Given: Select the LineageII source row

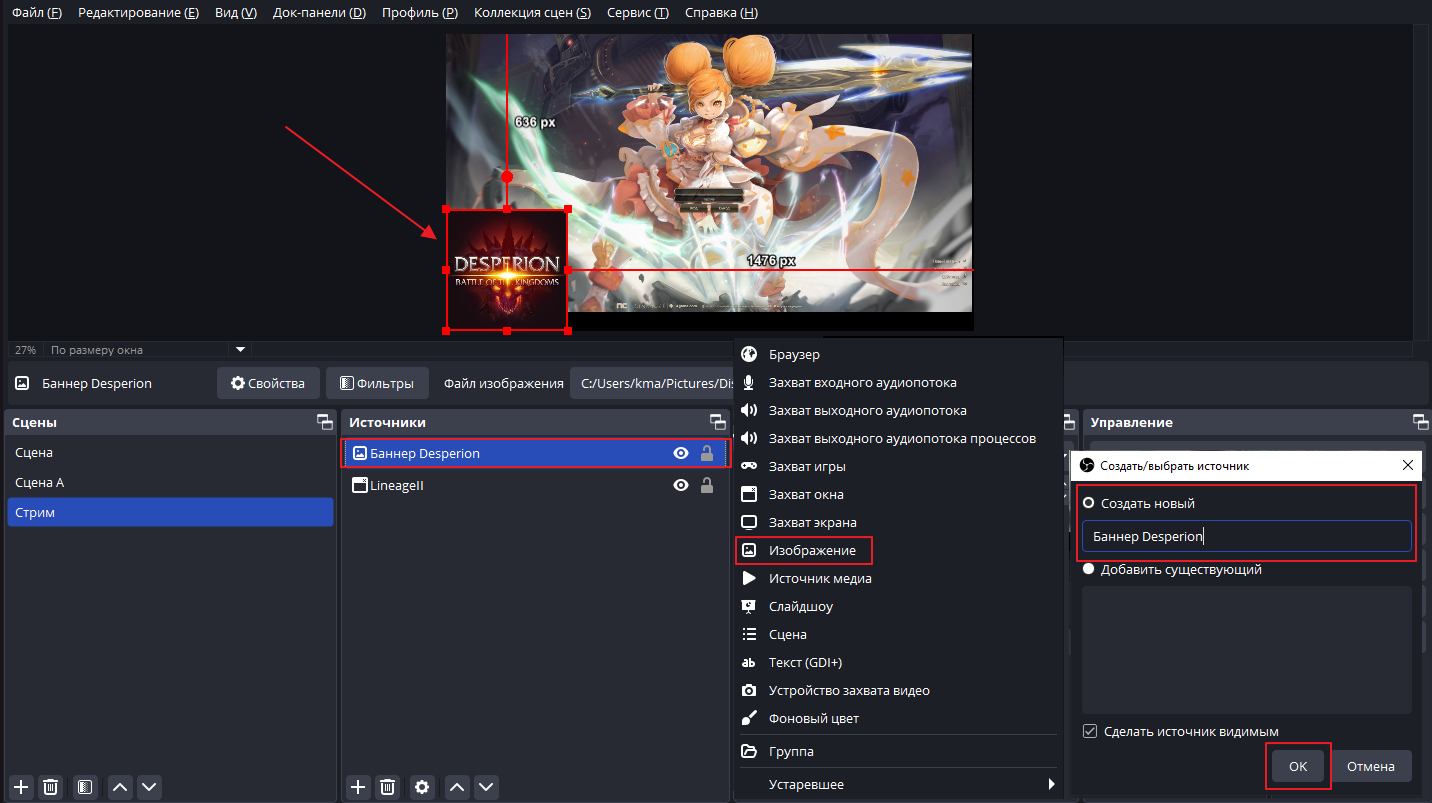Looking at the screenshot, I should click(x=536, y=485).
